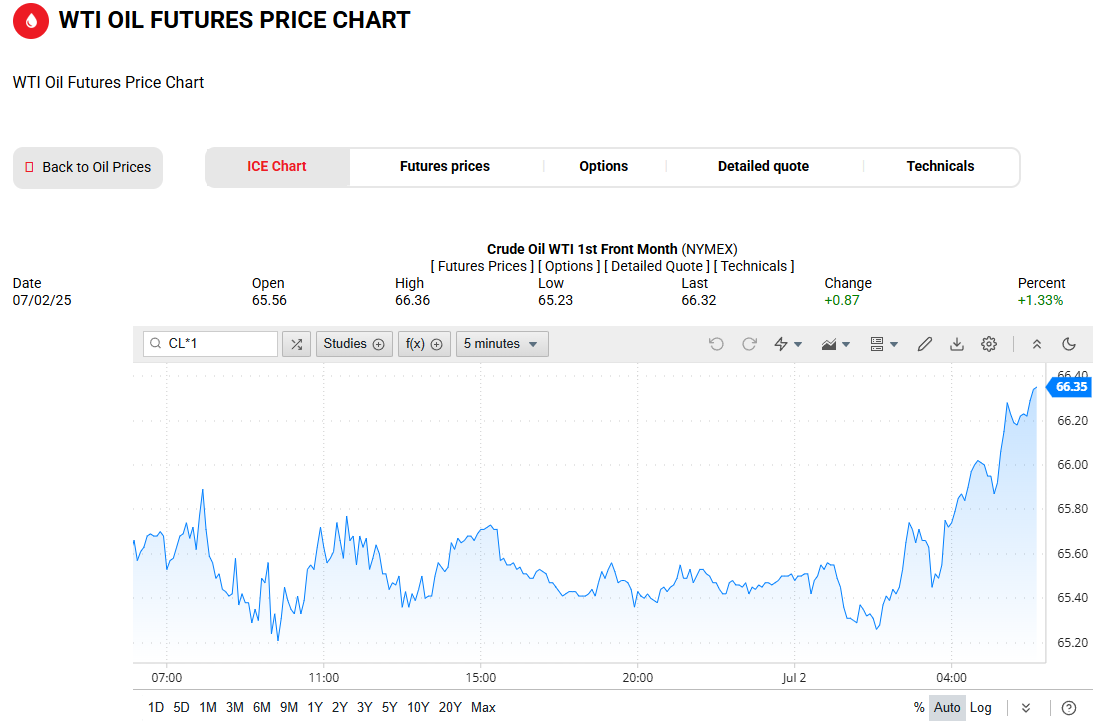This screenshot has width=1102, height=724.
Task: Click the Jul 2 time axis label
Action: [x=794, y=678]
